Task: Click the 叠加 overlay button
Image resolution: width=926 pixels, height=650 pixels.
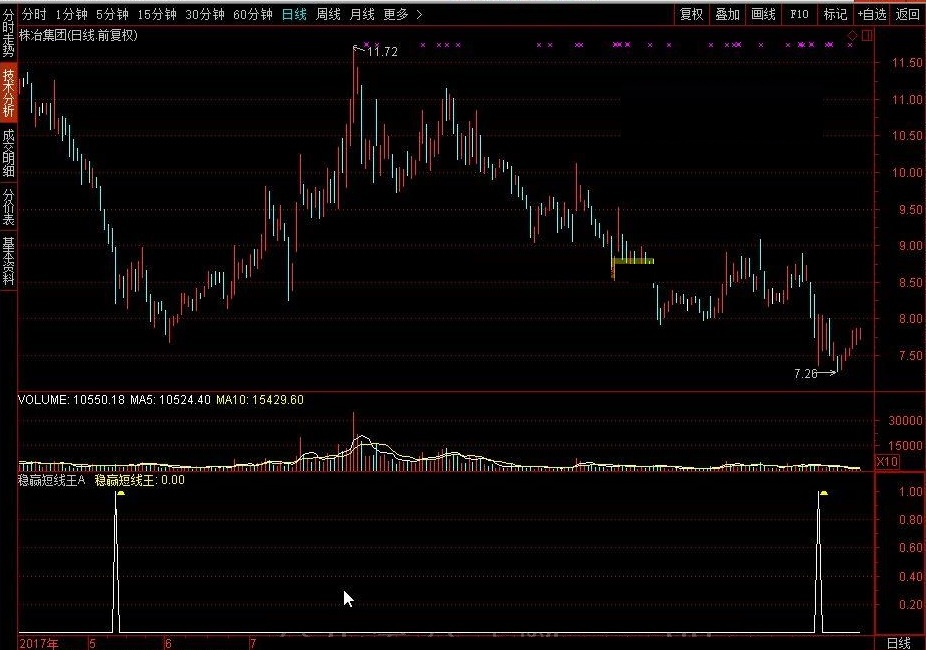Action: [x=728, y=14]
